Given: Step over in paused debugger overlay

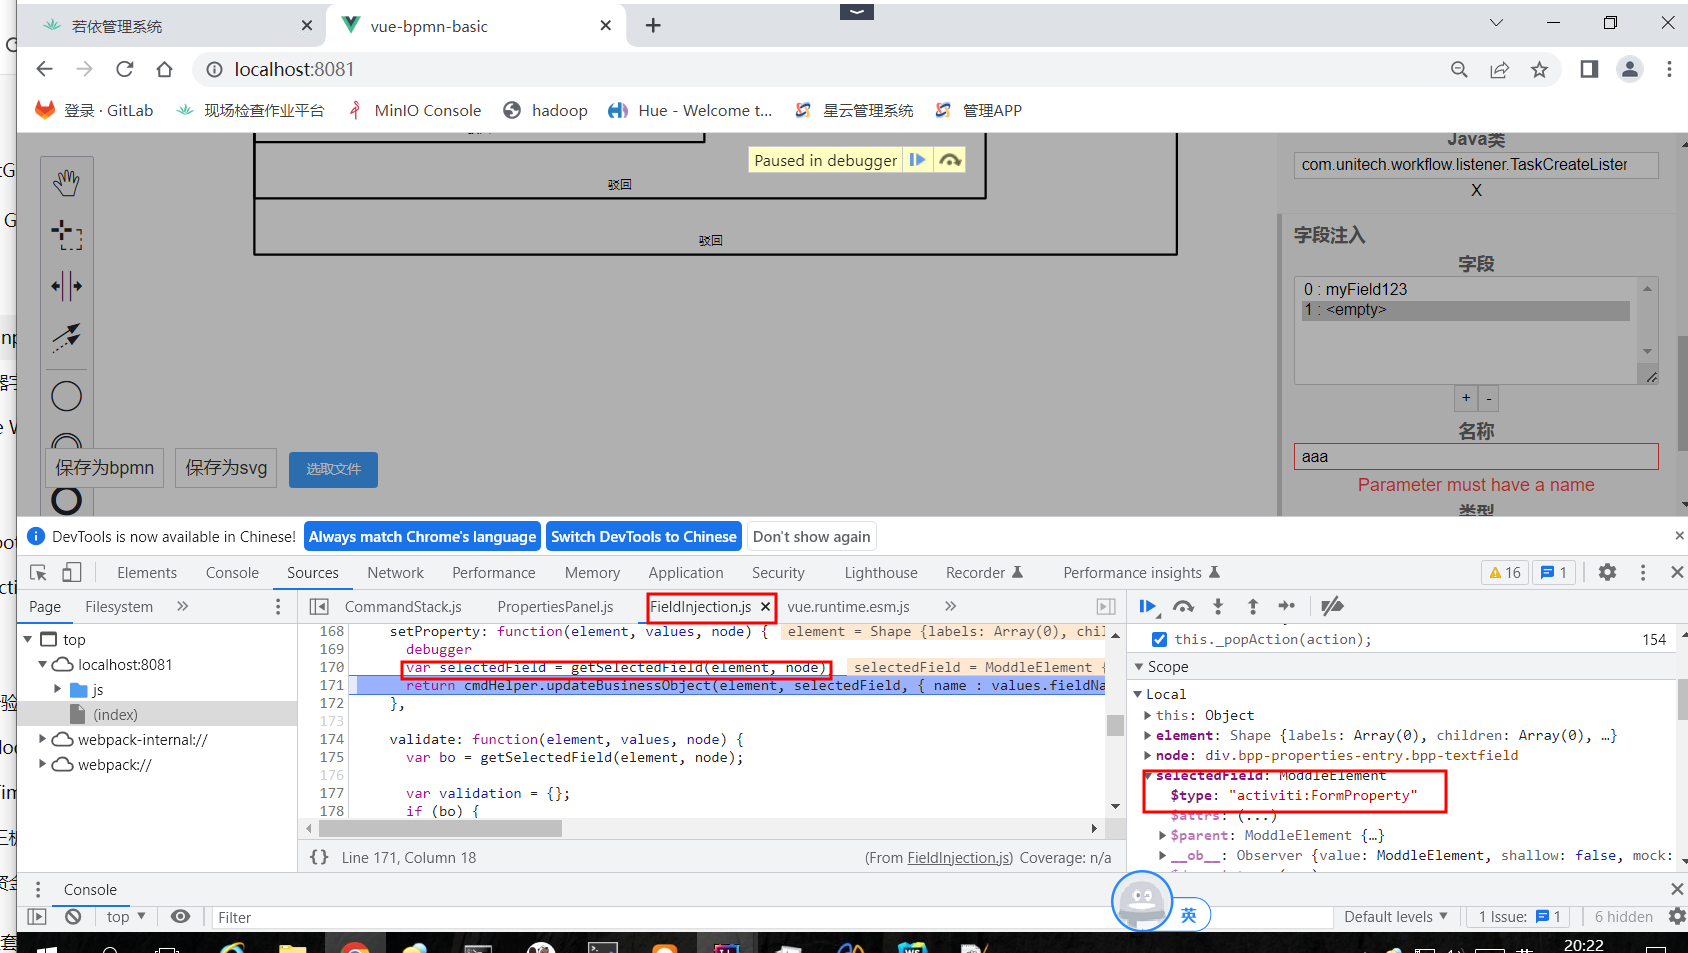Looking at the screenshot, I should pyautogui.click(x=950, y=160).
